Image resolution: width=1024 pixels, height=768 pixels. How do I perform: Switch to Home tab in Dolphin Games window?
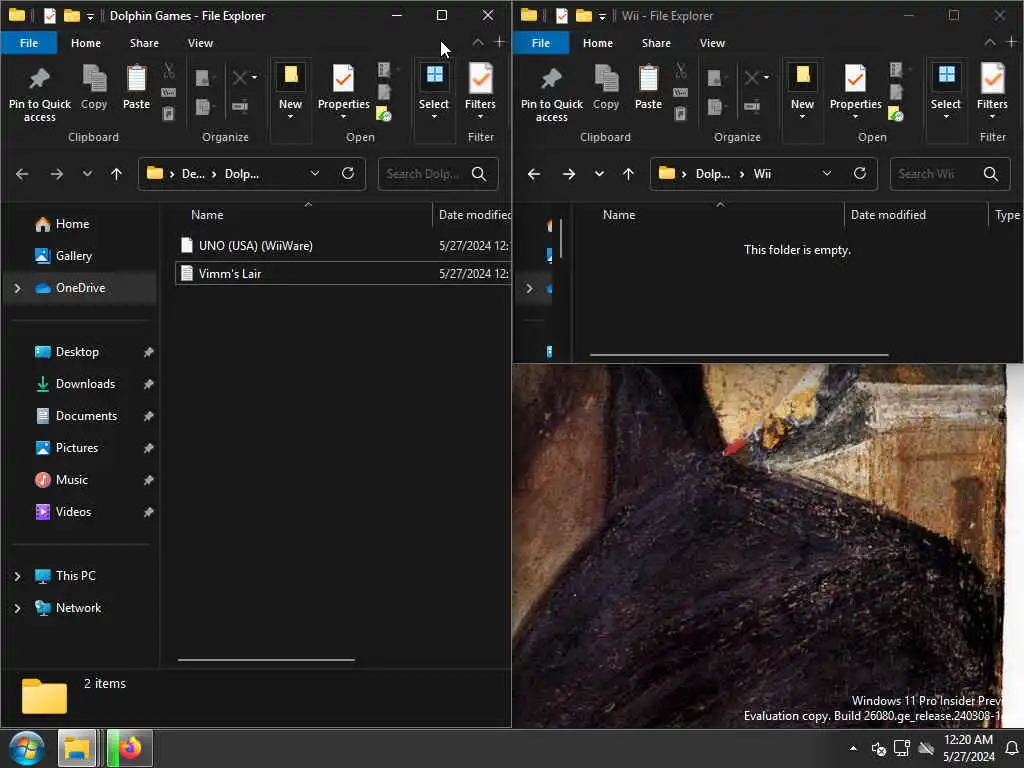[x=86, y=43]
